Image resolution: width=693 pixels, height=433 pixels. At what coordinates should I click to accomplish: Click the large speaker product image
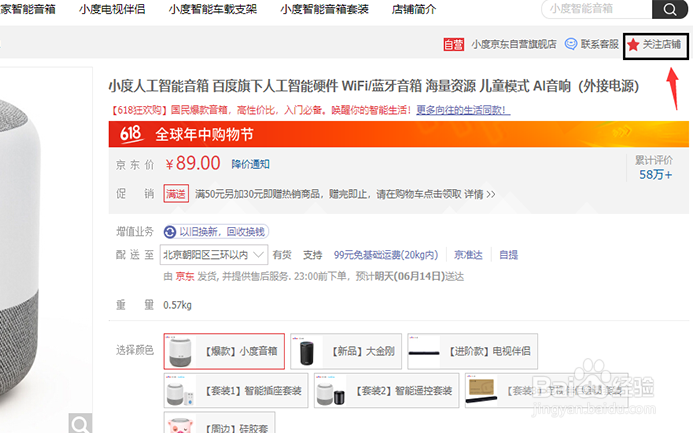[x=20, y=247]
